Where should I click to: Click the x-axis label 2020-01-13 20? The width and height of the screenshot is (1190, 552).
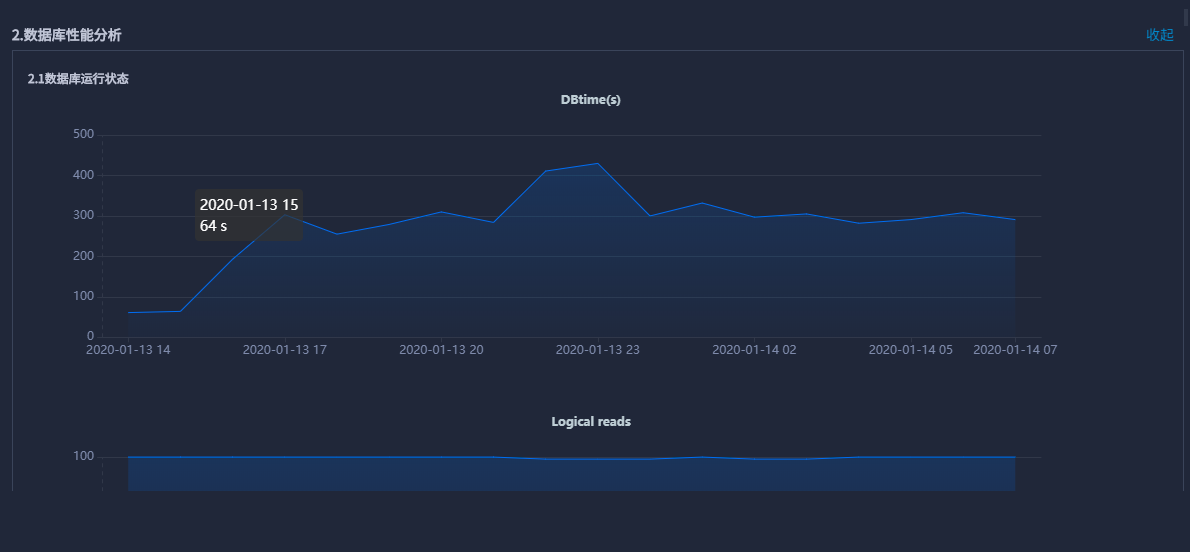441,350
